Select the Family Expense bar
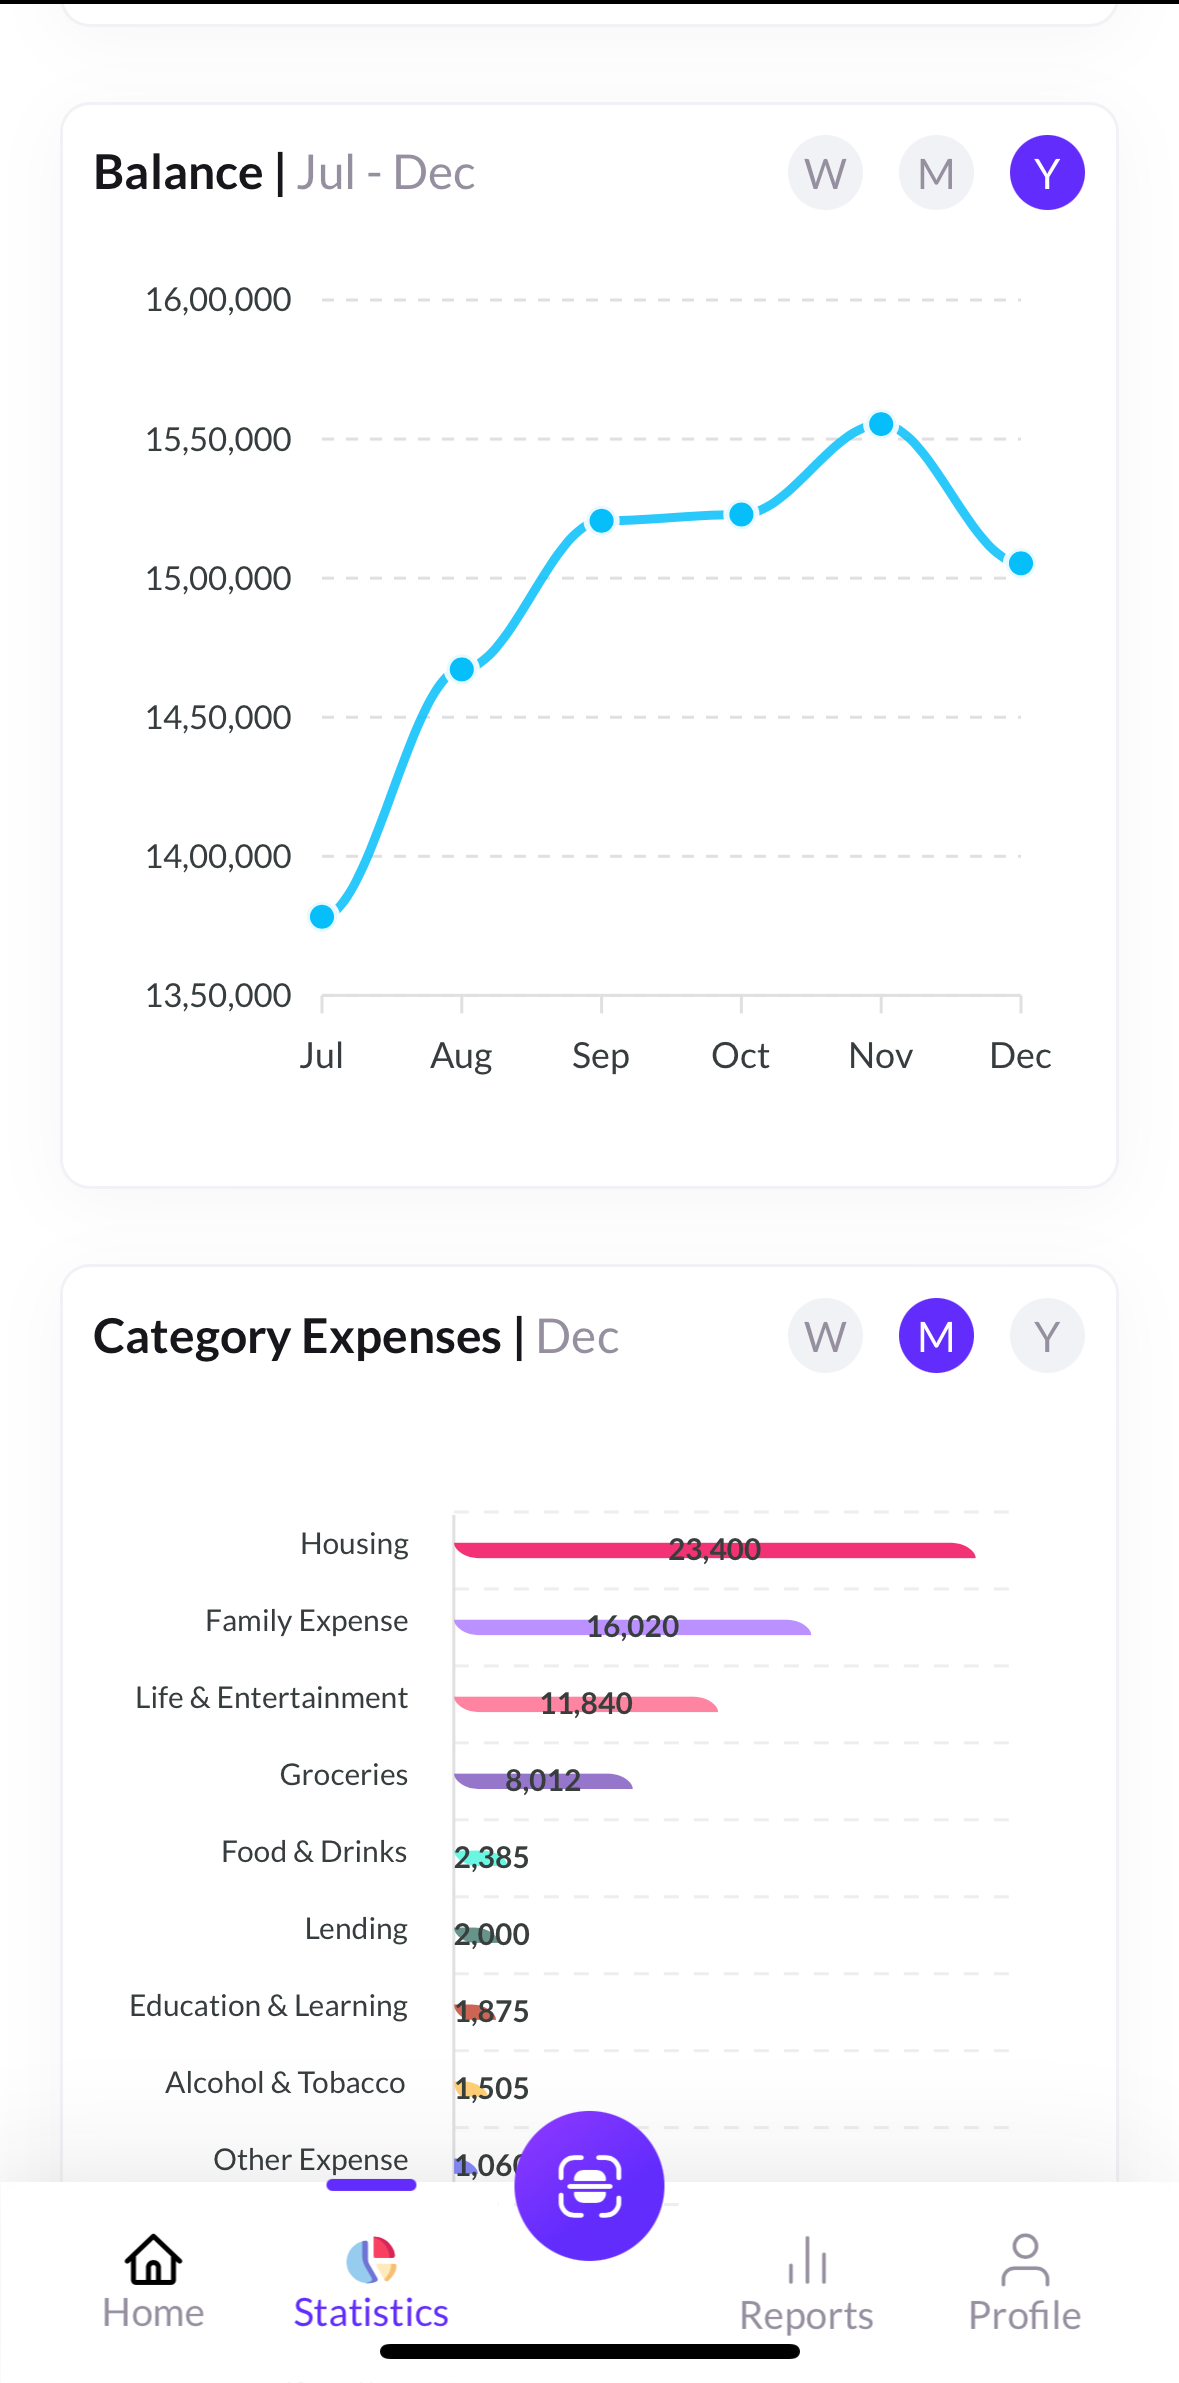The height and width of the screenshot is (2383, 1179). tap(632, 1628)
